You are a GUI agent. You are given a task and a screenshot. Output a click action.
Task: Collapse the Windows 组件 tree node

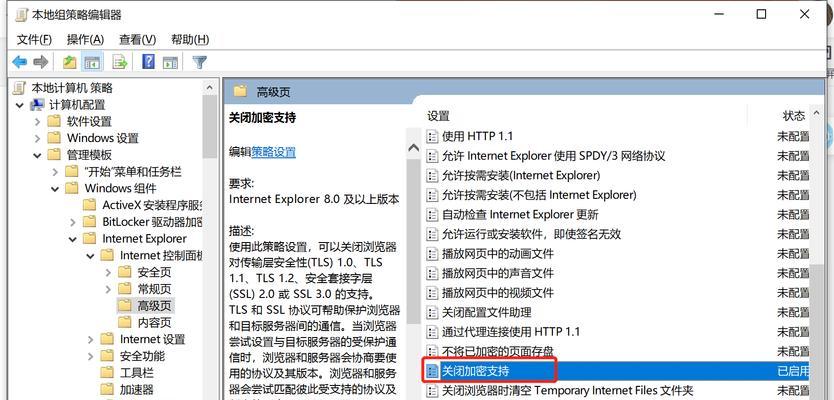pos(55,189)
